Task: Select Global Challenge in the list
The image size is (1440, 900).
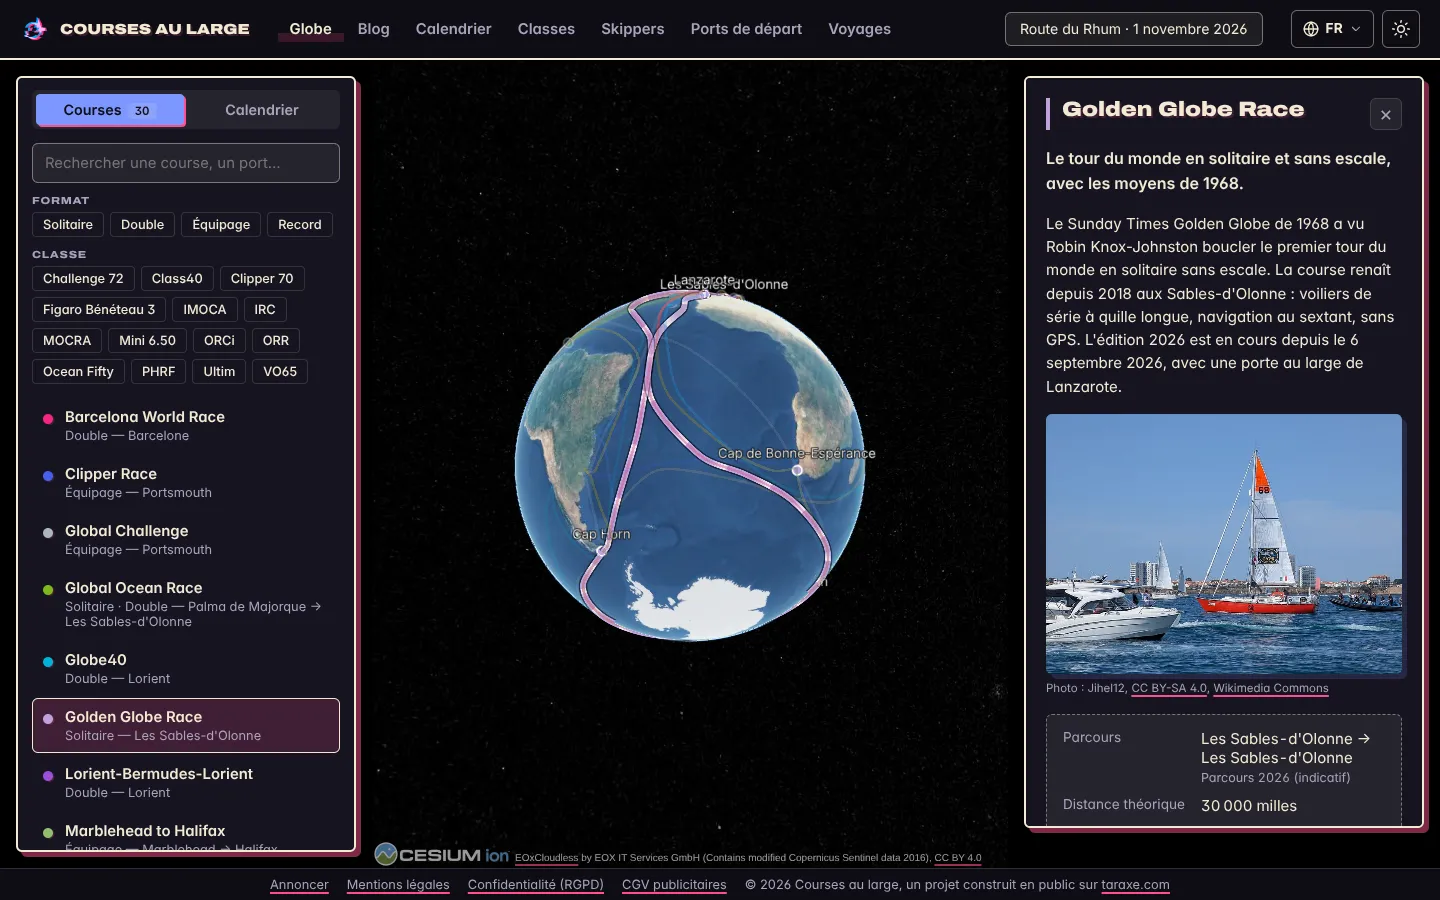Action: coord(186,540)
